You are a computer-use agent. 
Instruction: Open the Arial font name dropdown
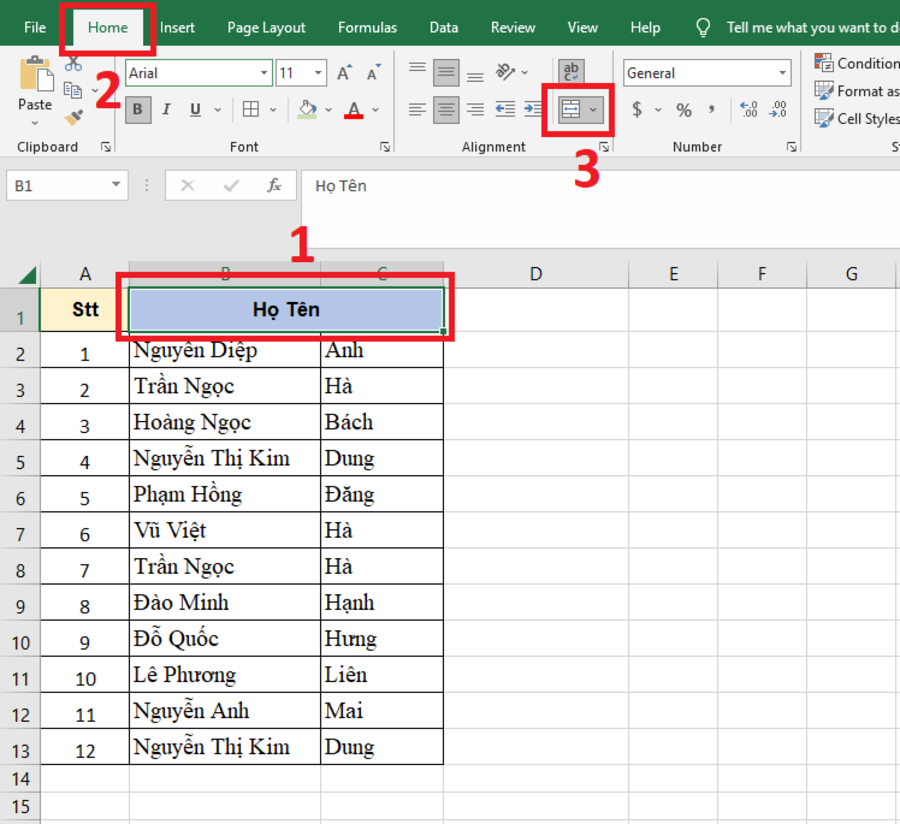pyautogui.click(x=264, y=73)
